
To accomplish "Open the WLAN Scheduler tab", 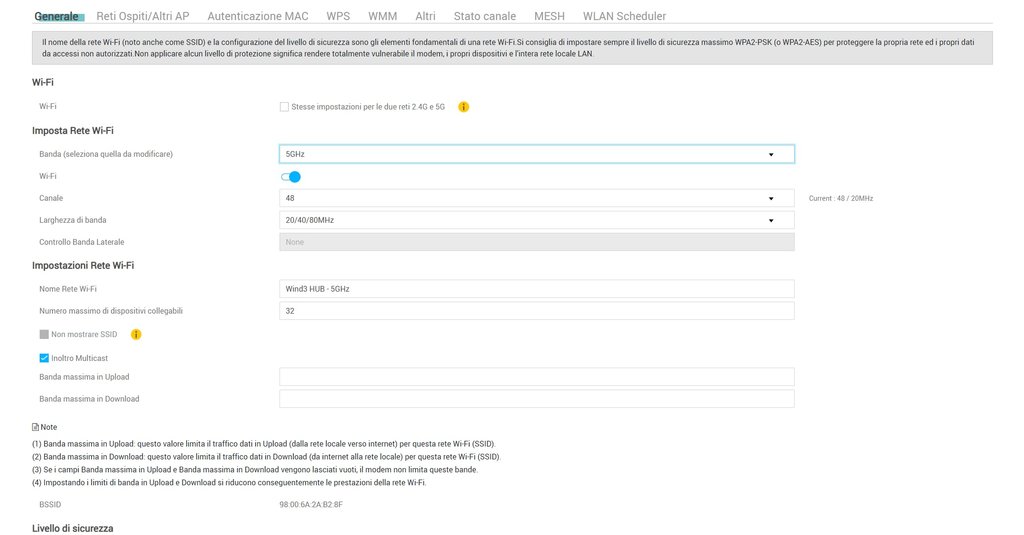I will pyautogui.click(x=624, y=16).
